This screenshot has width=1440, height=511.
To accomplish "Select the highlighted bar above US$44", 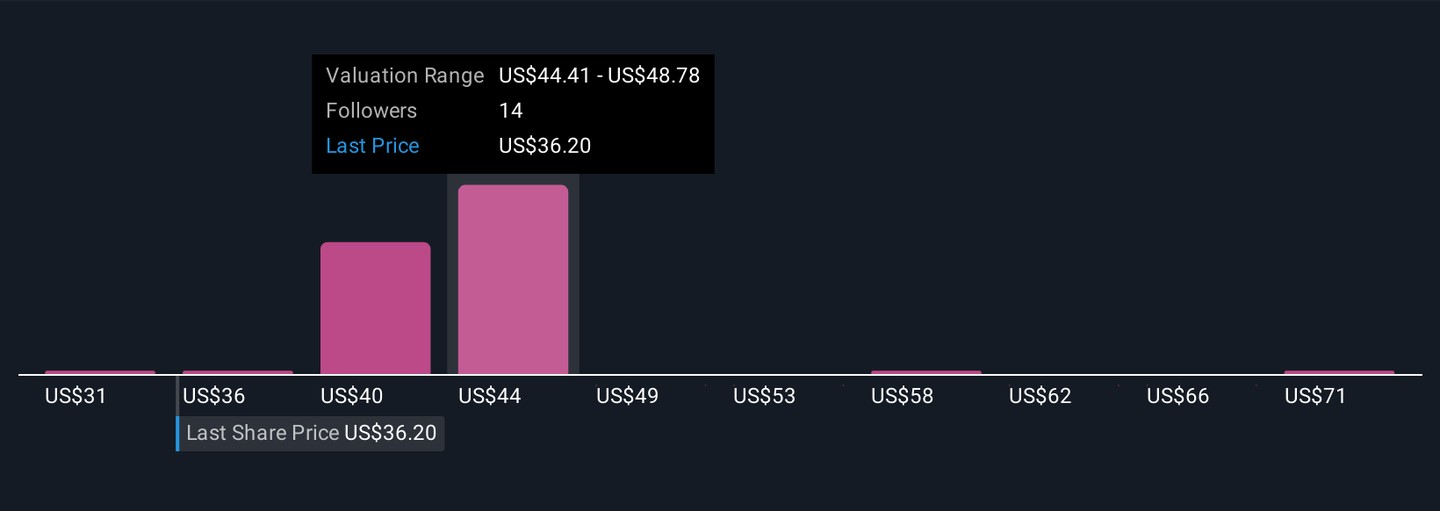I will (x=513, y=280).
